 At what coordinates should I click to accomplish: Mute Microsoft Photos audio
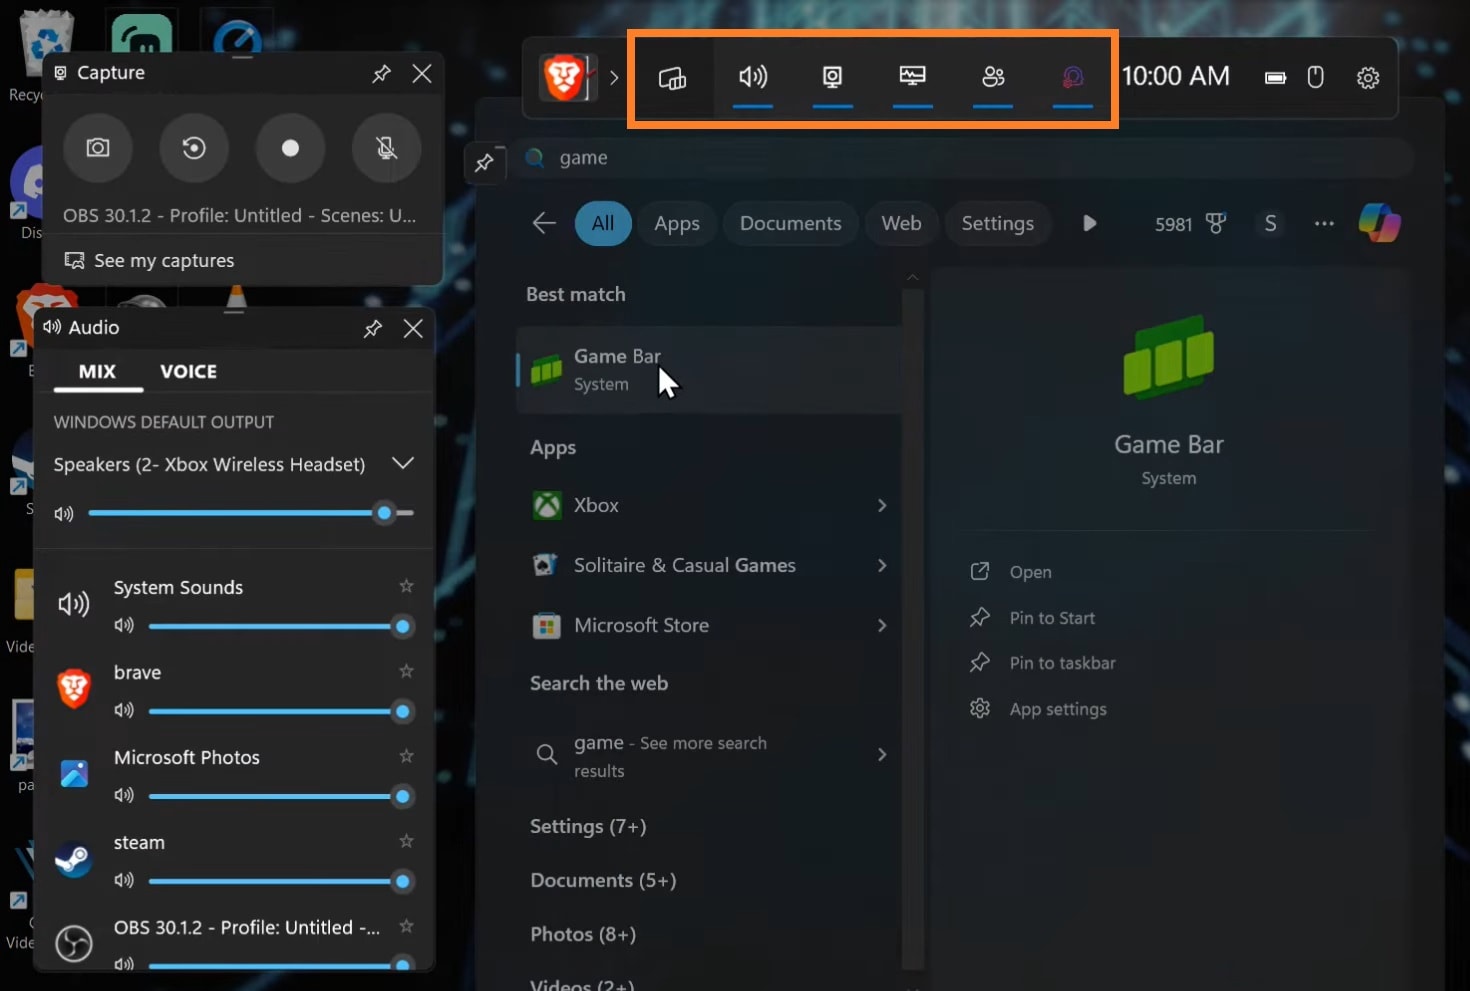(124, 796)
